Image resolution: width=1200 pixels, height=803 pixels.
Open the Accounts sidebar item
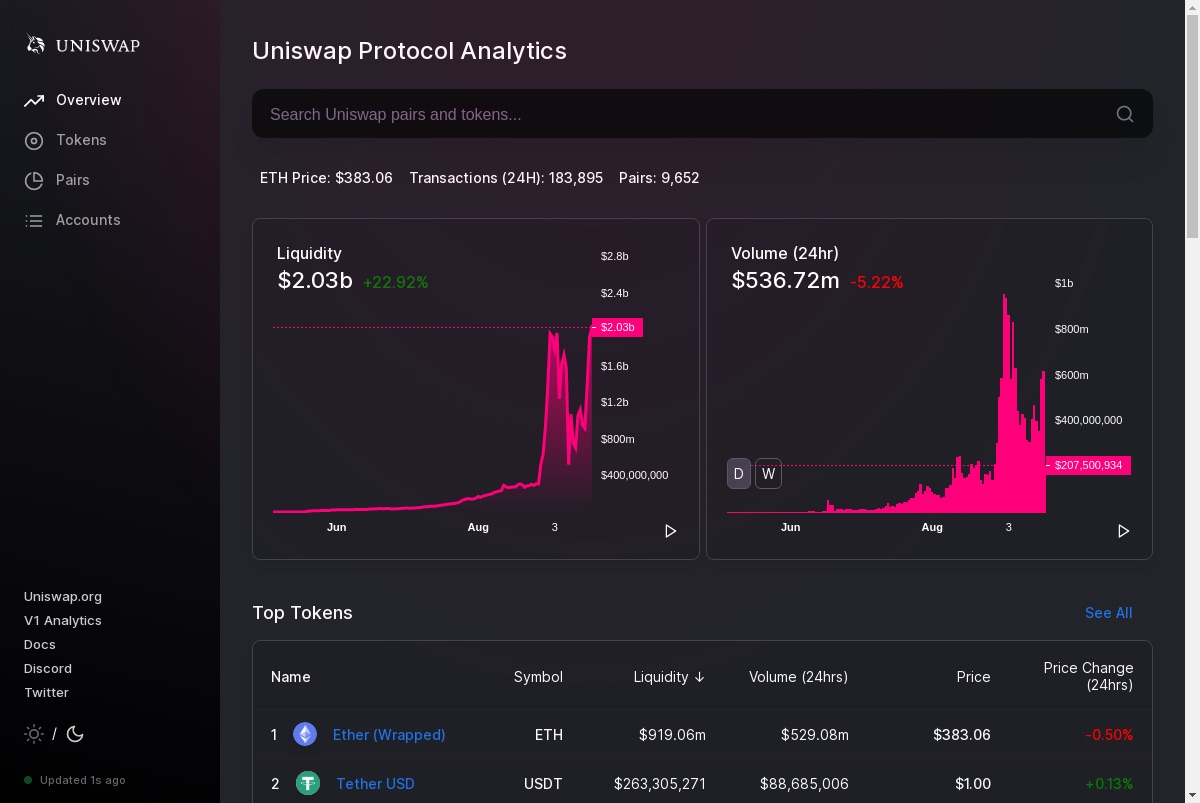click(72, 220)
